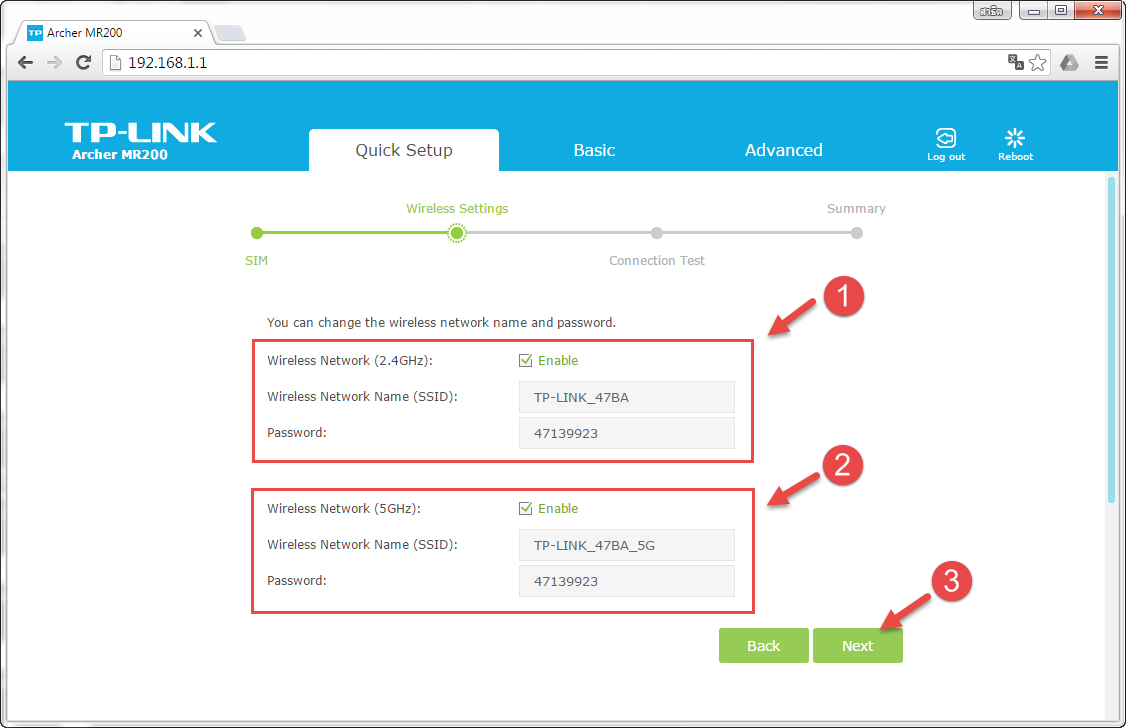Image resolution: width=1126 pixels, height=728 pixels.
Task: Click the Summary step marker
Action: (857, 233)
